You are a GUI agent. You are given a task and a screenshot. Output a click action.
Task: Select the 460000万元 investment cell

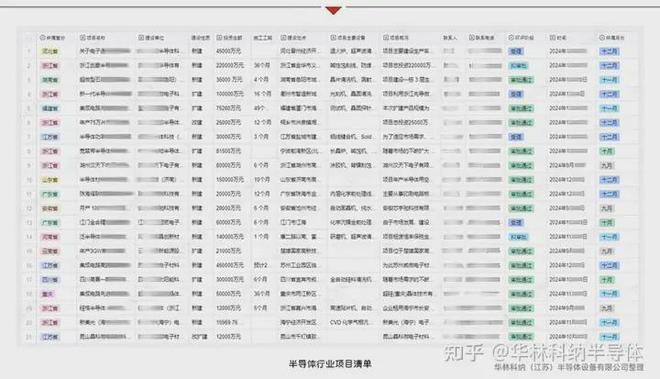point(230,265)
